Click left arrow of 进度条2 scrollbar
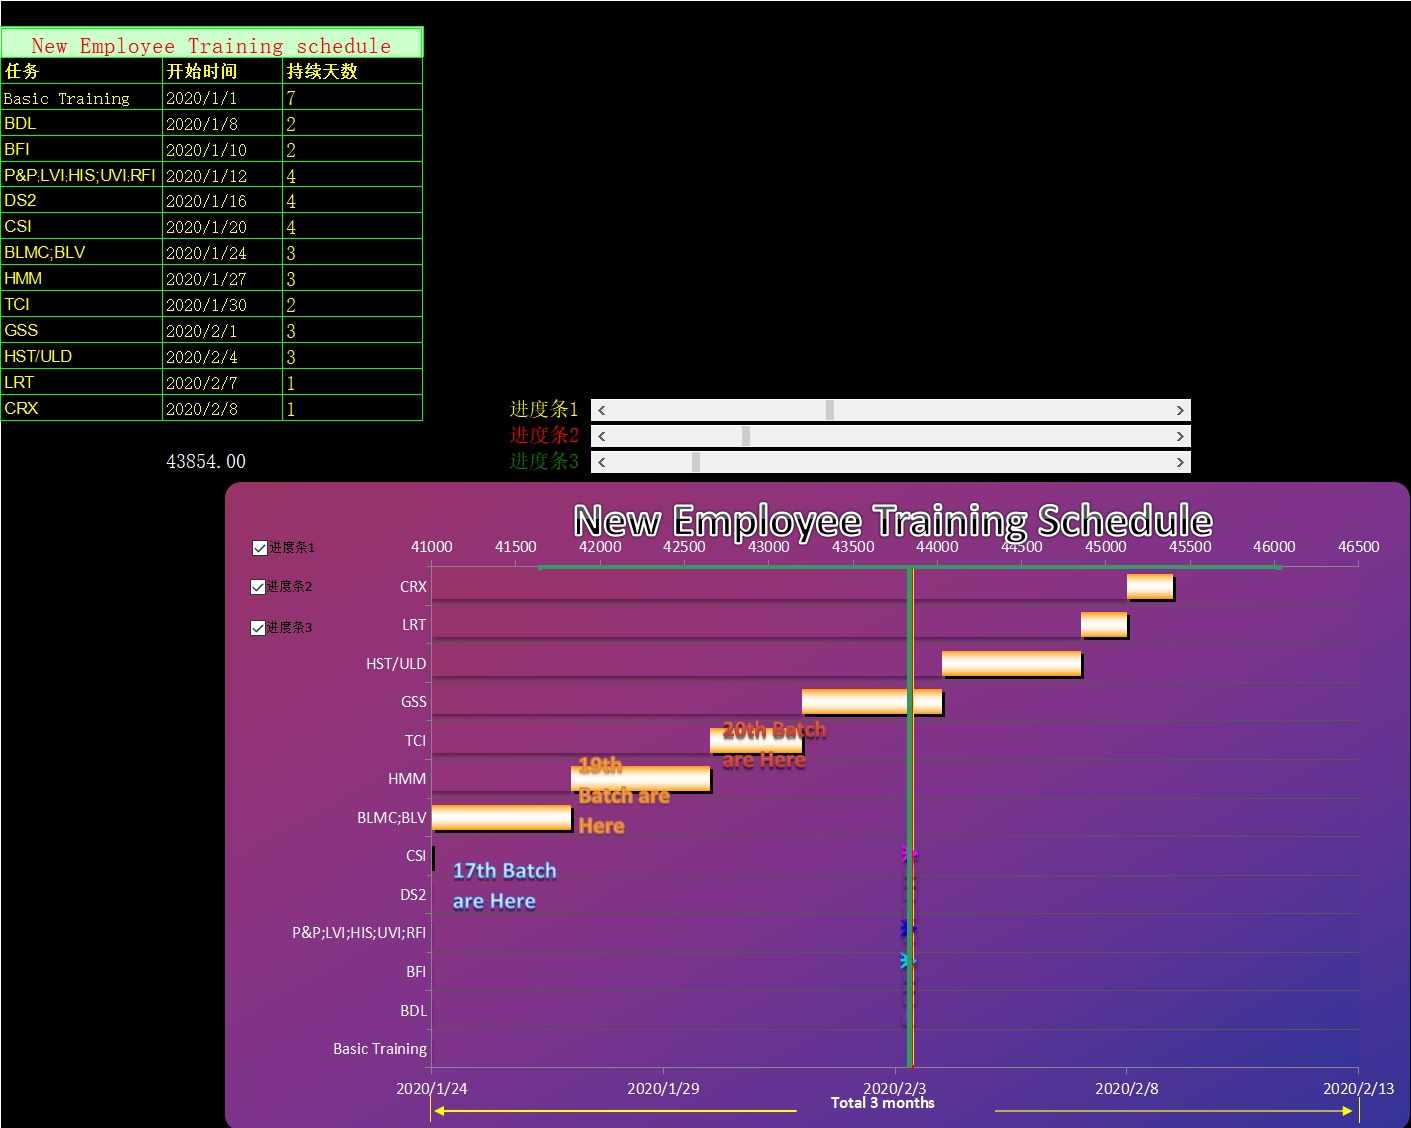The height and width of the screenshot is (1128, 1411). click(601, 436)
